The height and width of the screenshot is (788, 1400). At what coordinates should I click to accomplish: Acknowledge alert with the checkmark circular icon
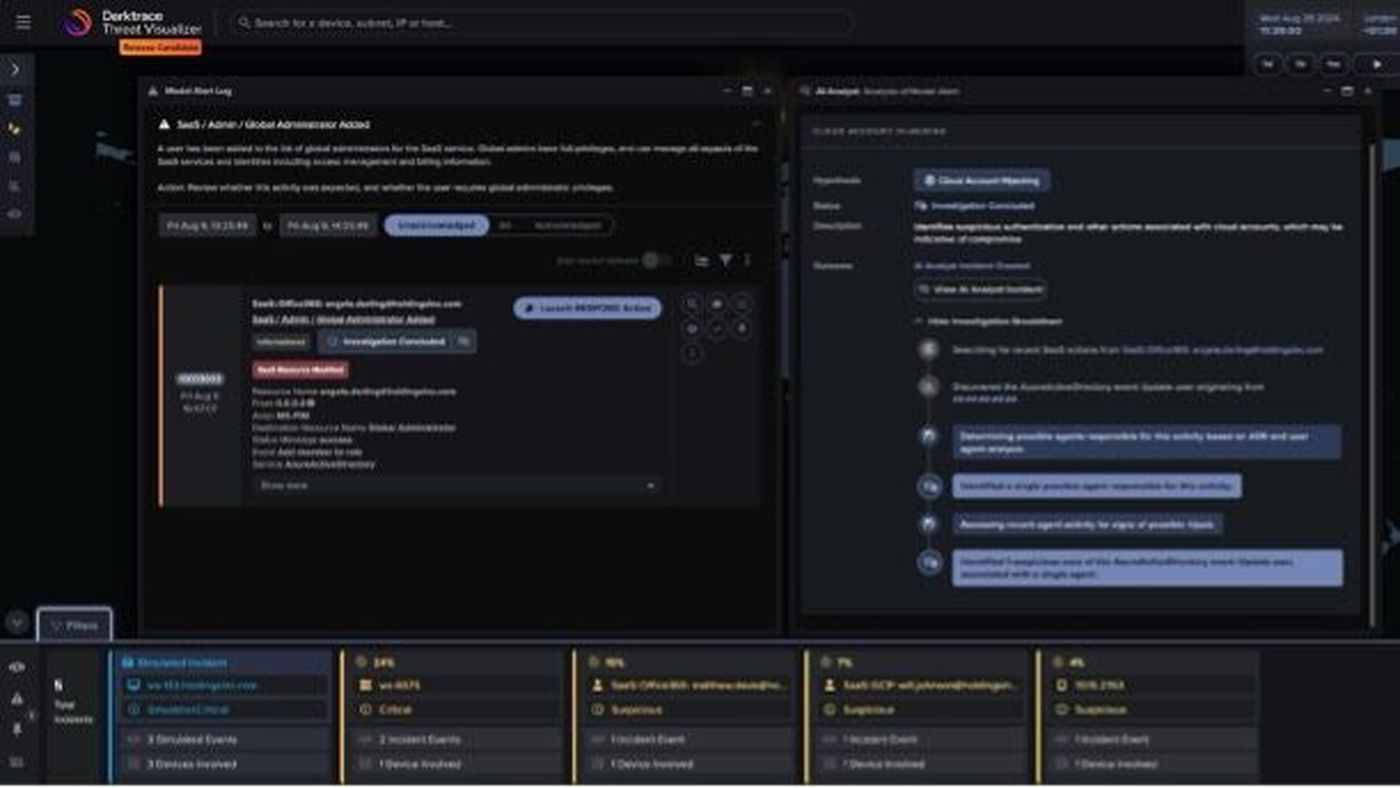click(717, 328)
